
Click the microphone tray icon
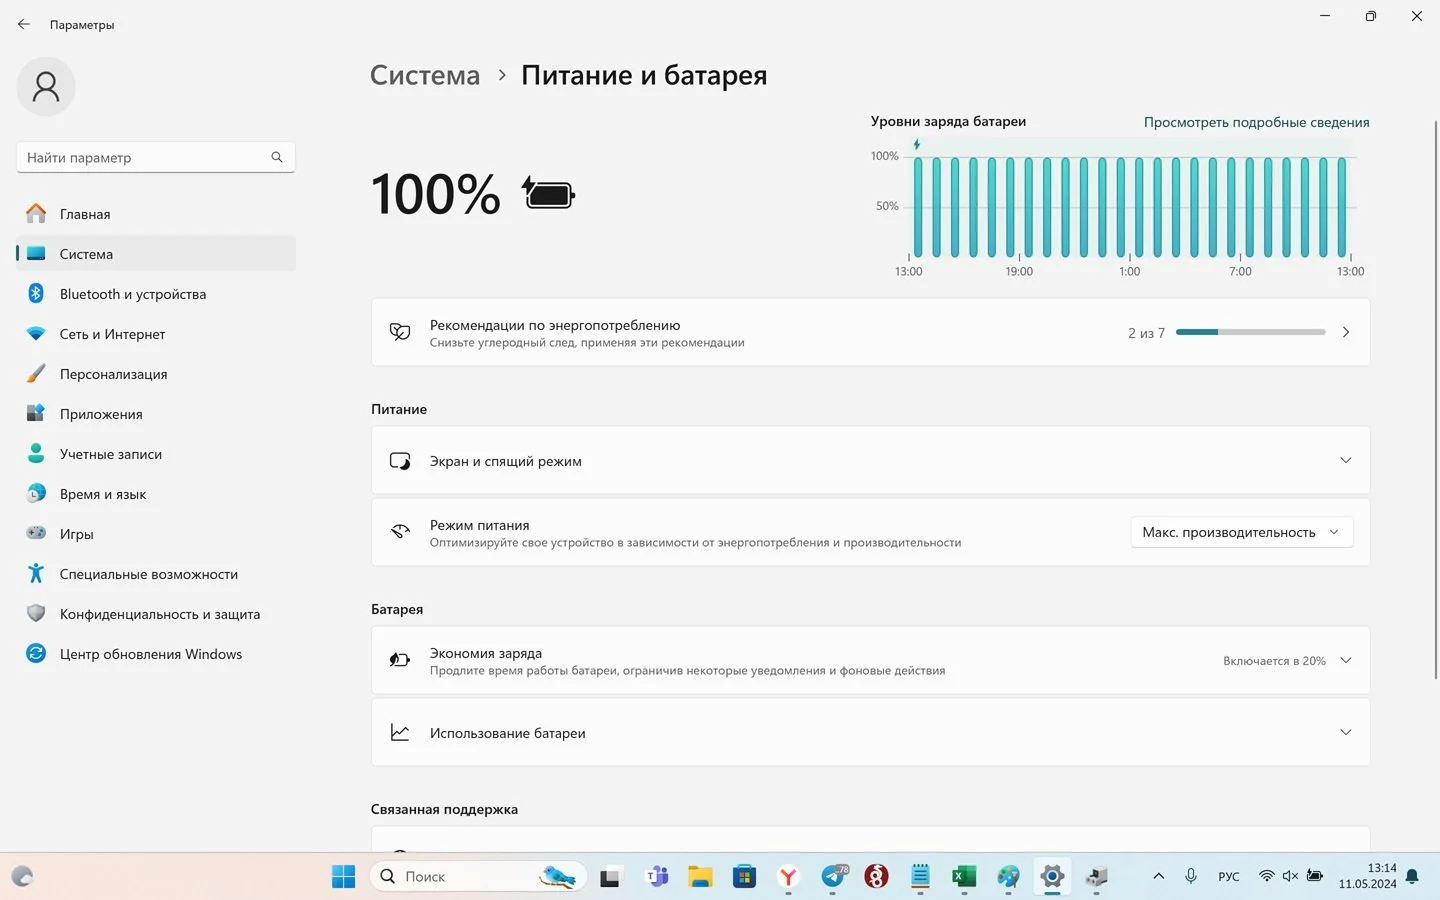click(x=1191, y=876)
